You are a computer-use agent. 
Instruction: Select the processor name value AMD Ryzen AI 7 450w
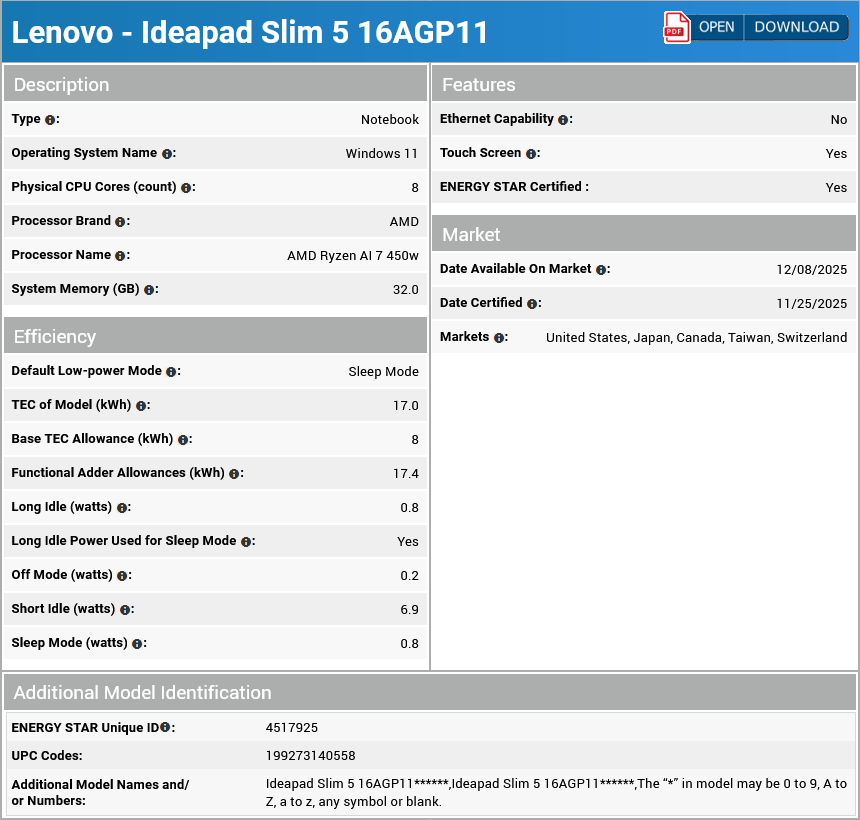tap(353, 256)
